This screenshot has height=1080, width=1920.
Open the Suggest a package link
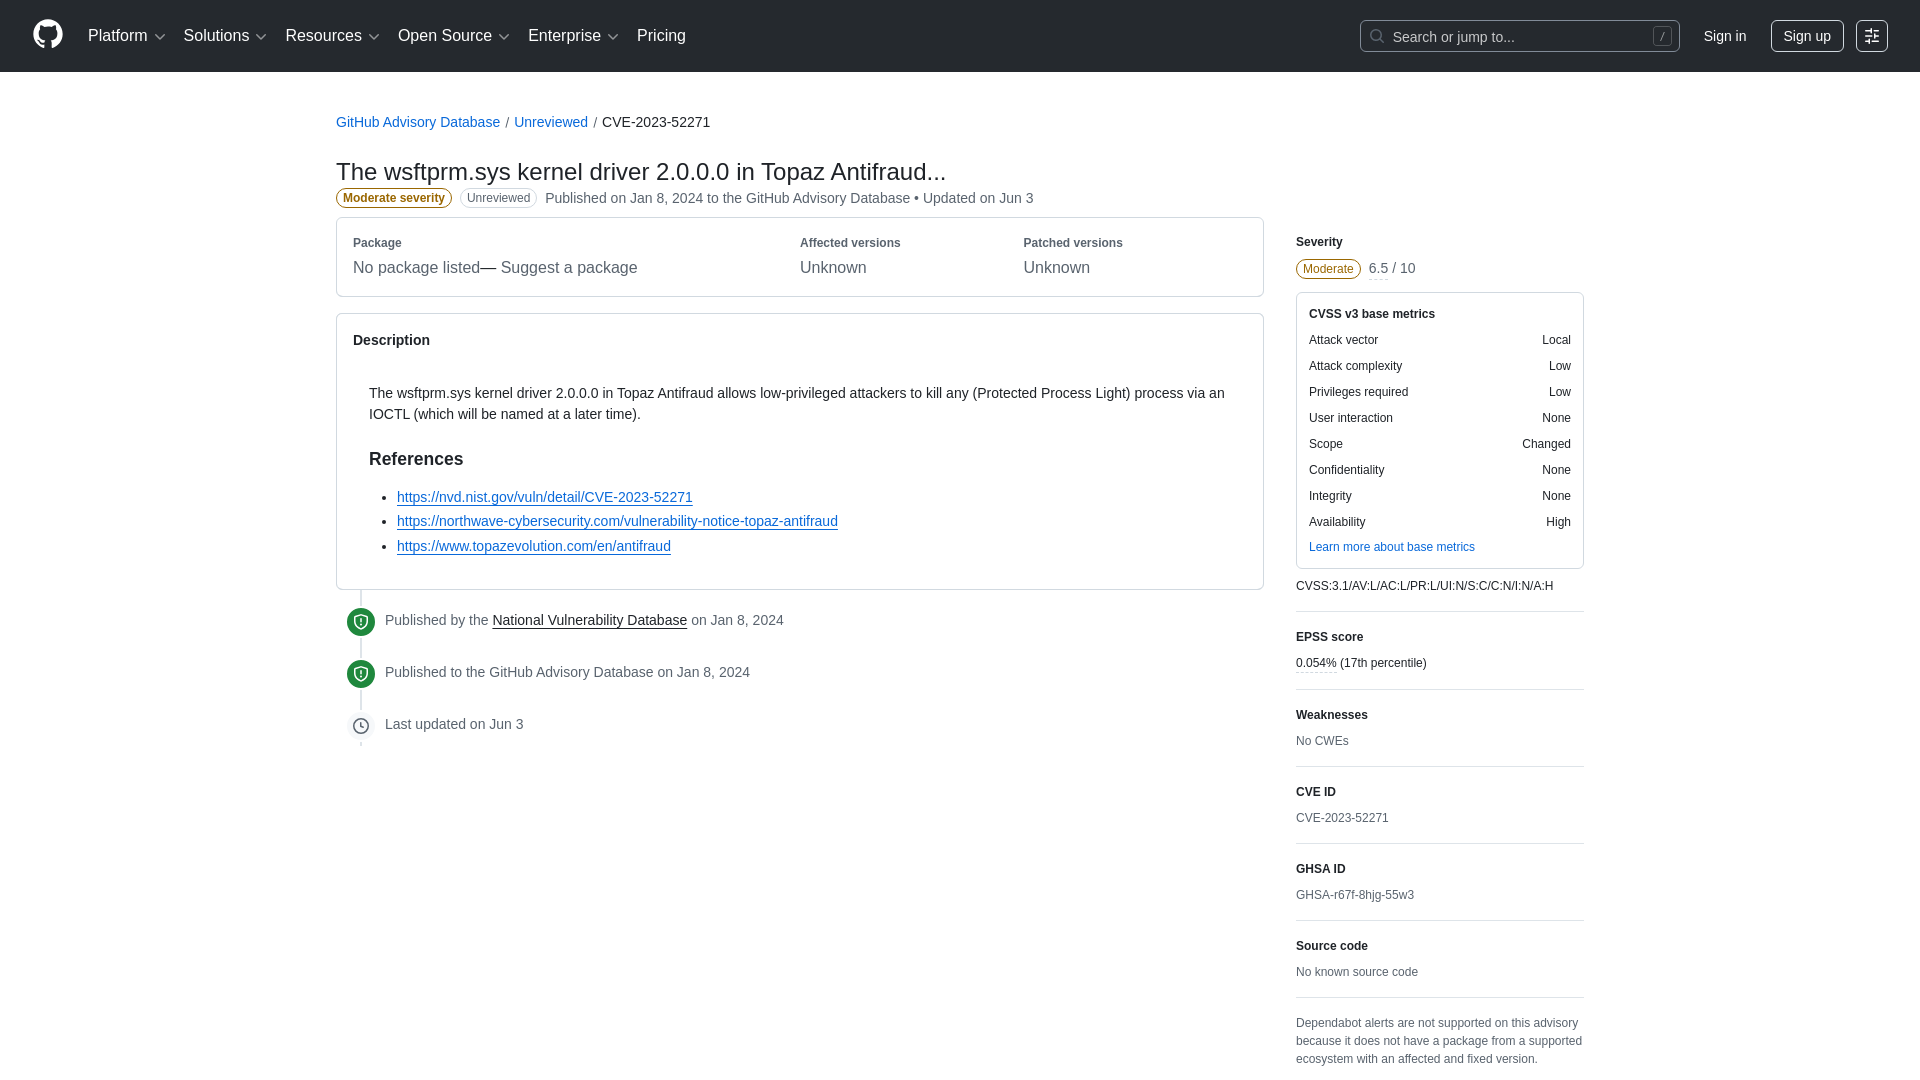[x=568, y=268]
